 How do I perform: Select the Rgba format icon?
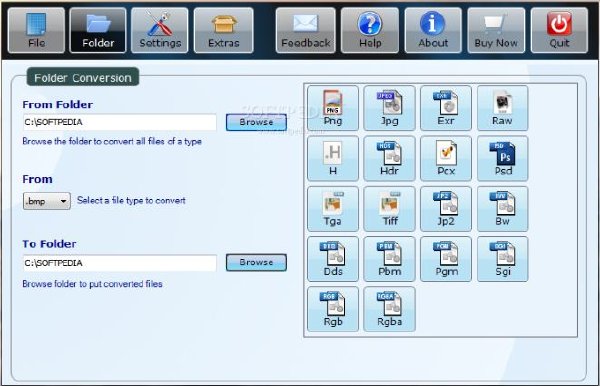389,309
